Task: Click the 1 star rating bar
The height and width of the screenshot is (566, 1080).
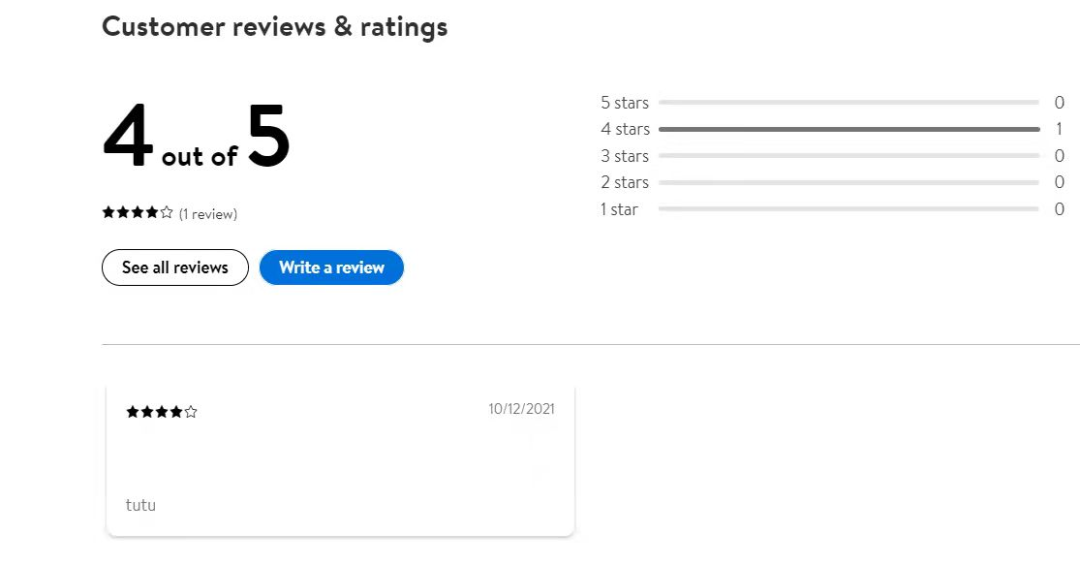Action: point(849,209)
